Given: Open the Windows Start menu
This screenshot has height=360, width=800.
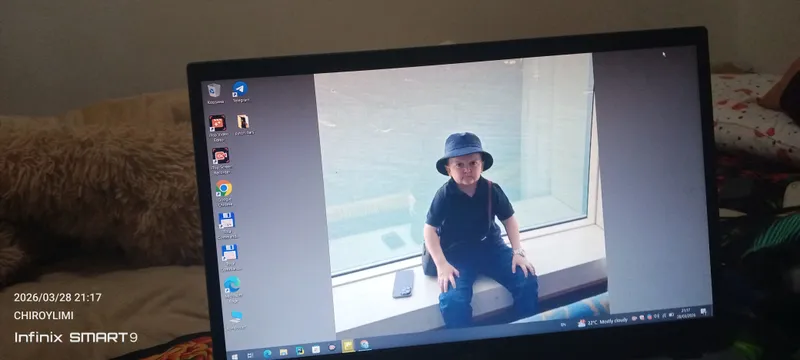Looking at the screenshot, I should coord(235,357).
